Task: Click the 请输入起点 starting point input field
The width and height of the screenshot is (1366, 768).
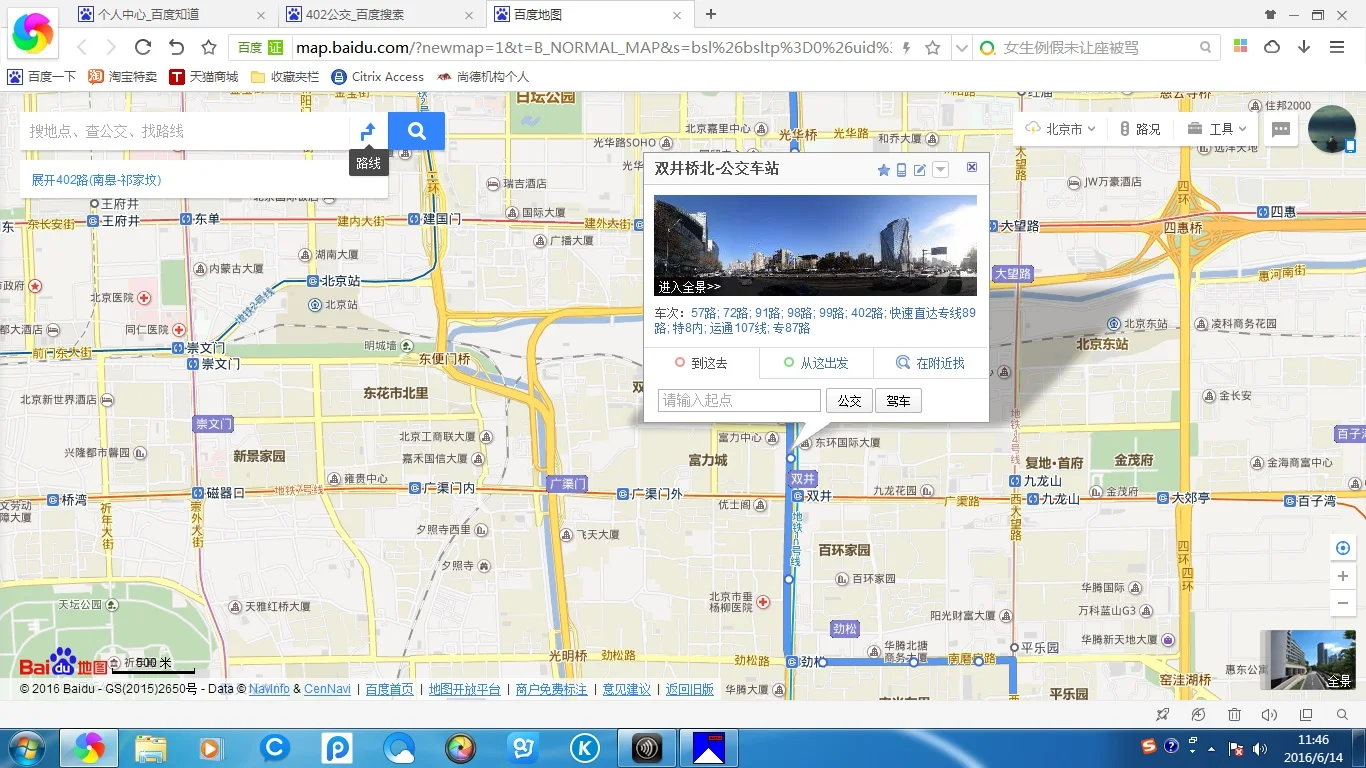Action: (x=739, y=400)
